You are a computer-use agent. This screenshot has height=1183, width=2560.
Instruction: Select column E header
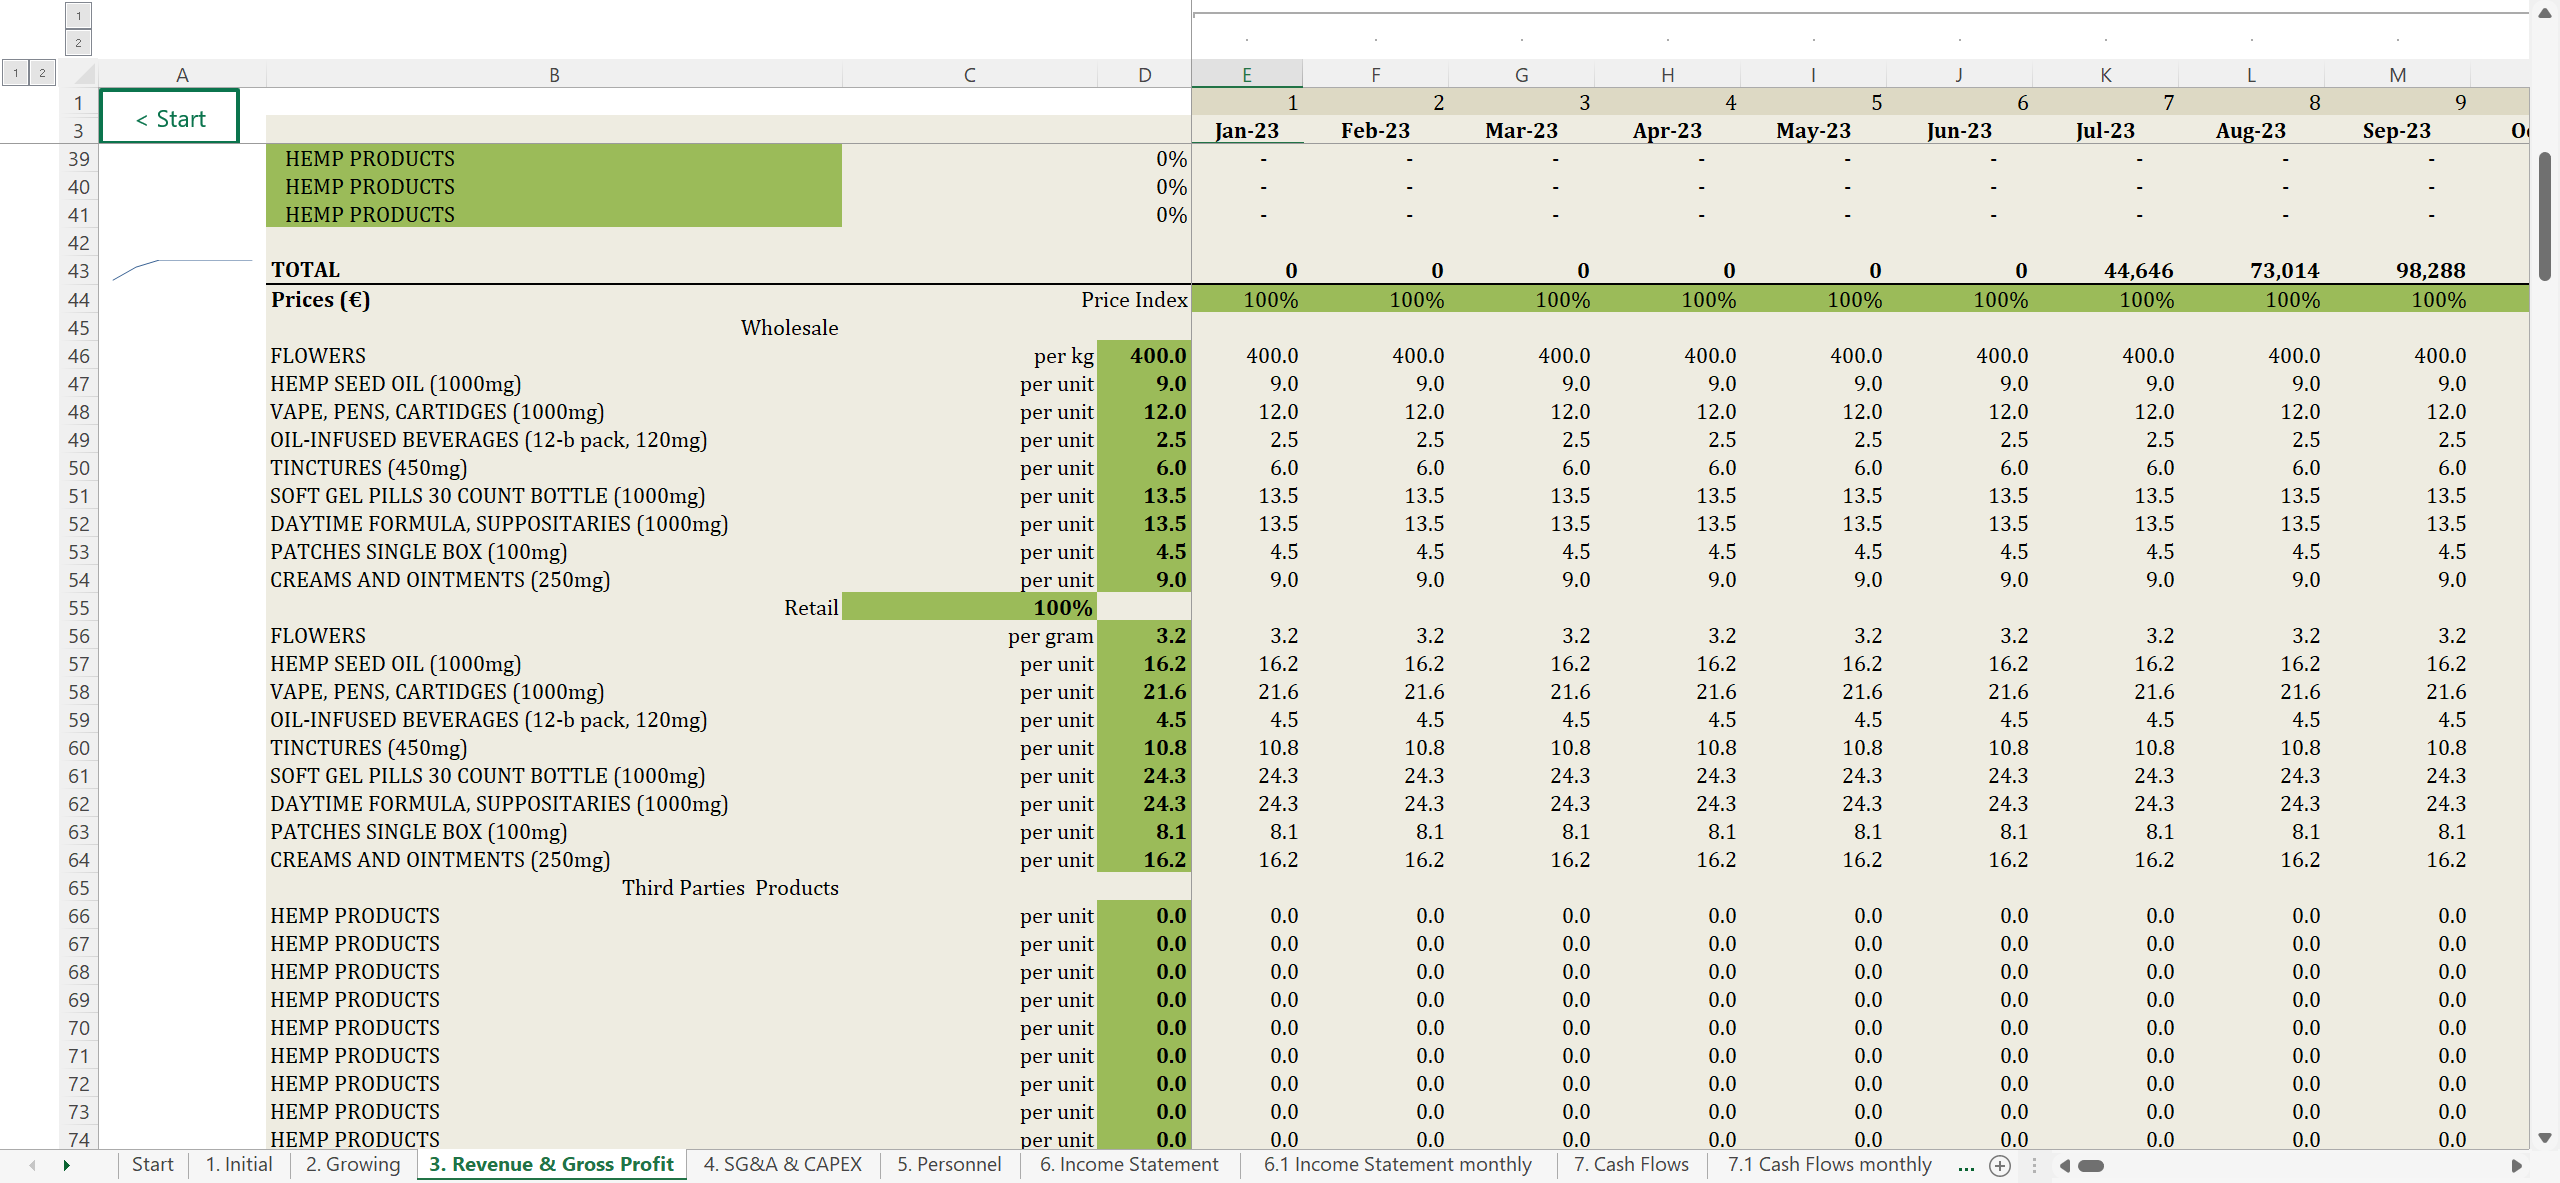[x=1246, y=74]
